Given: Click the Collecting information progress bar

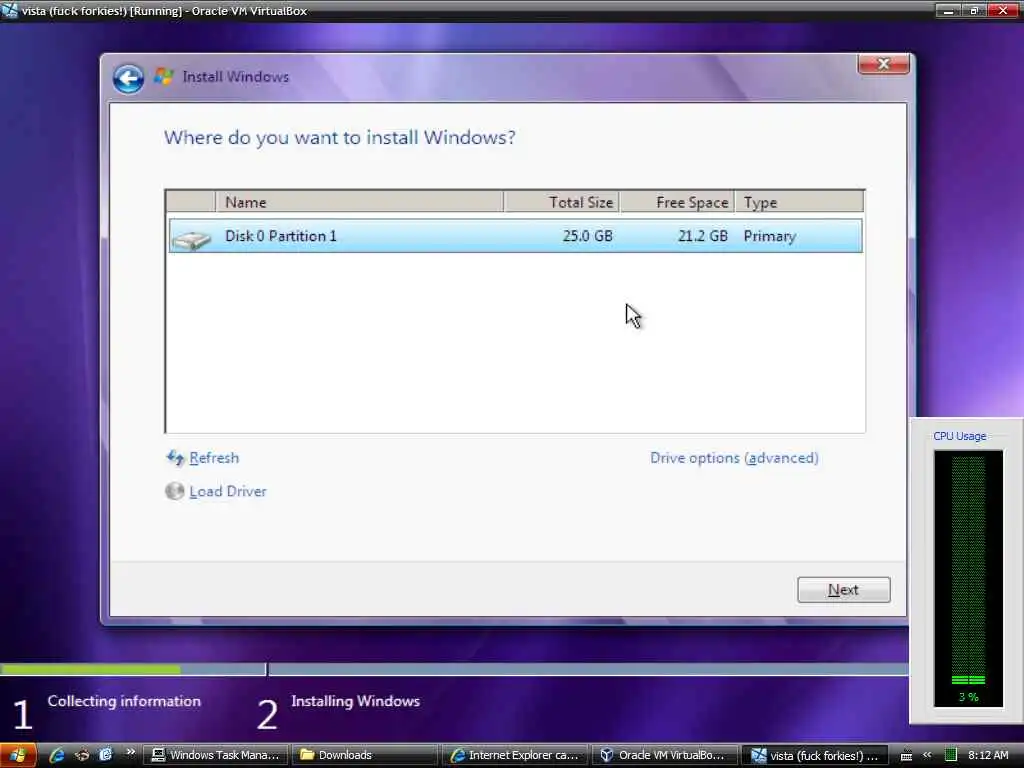Looking at the screenshot, I should [133, 669].
